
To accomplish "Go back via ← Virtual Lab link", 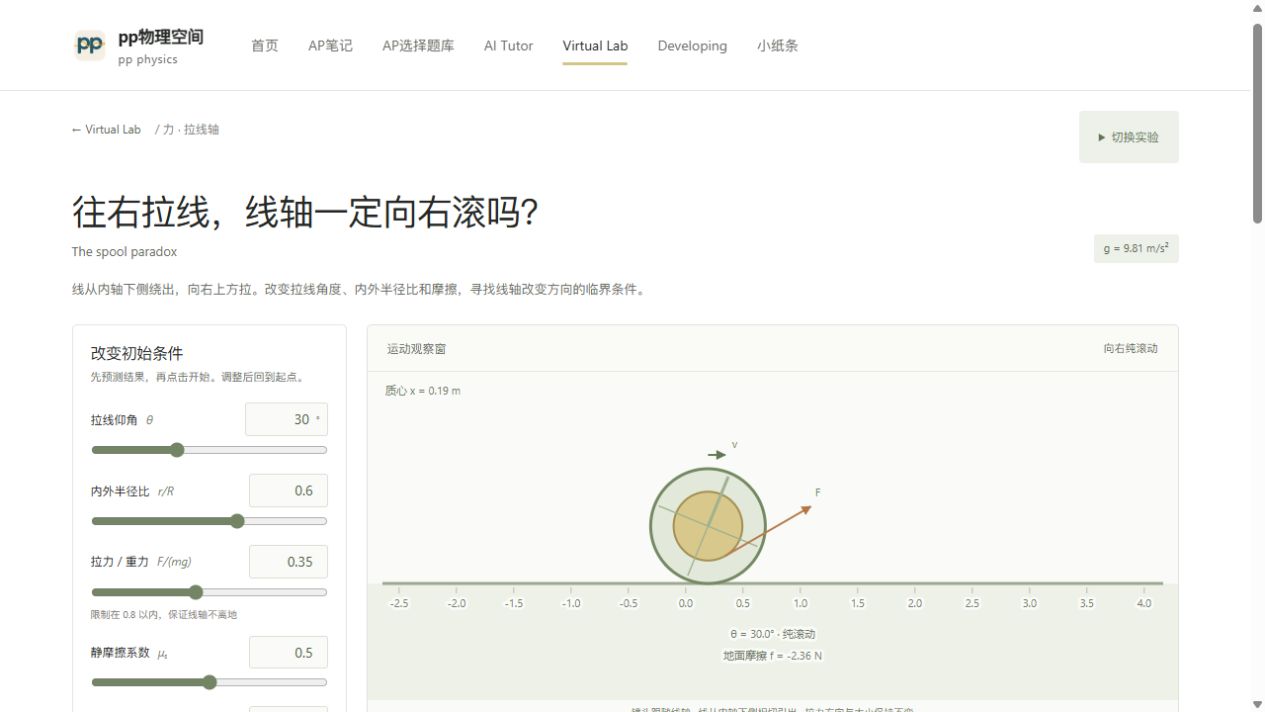I will 106,129.
